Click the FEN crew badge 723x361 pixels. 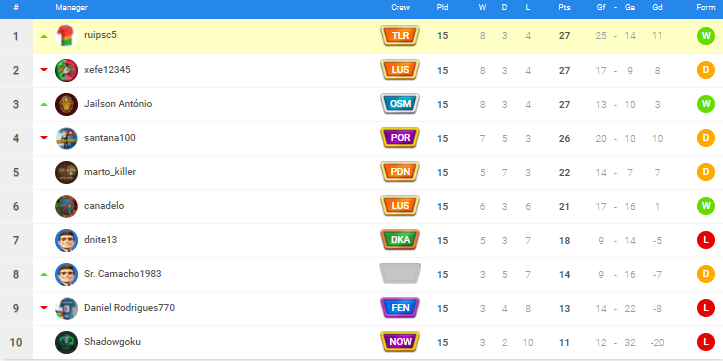coord(400,308)
